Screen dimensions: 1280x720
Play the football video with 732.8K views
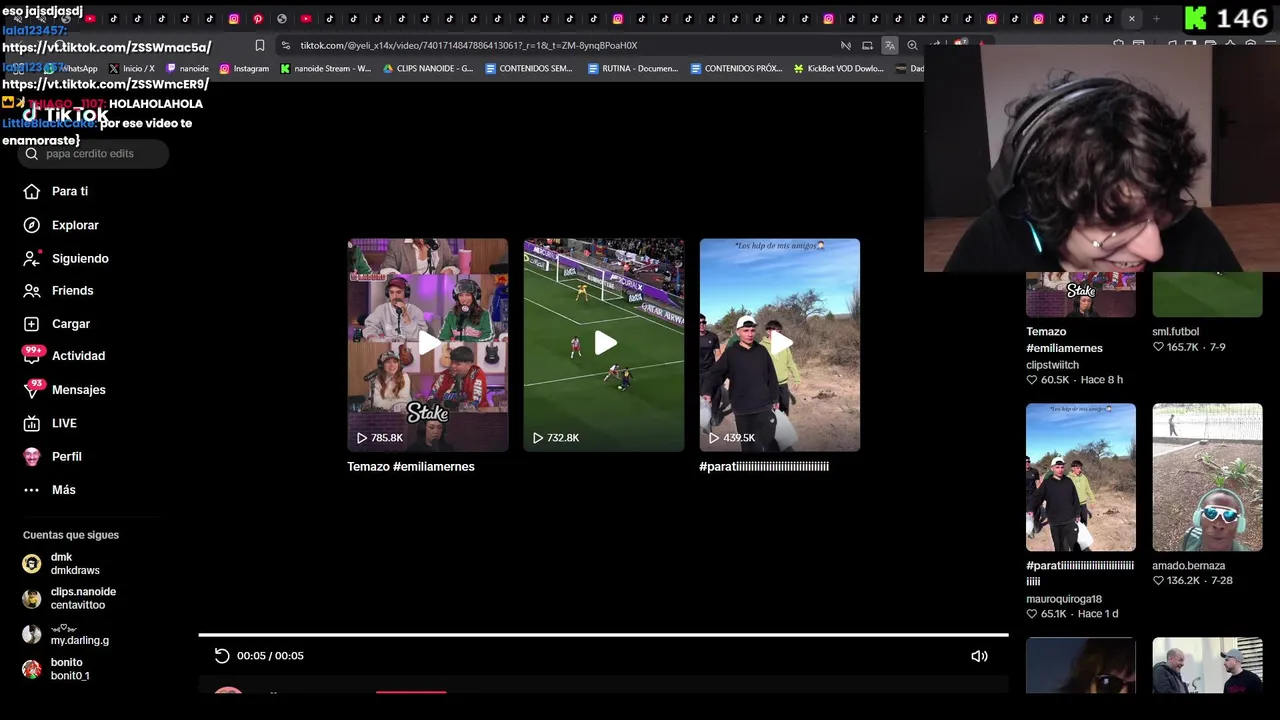coord(604,344)
